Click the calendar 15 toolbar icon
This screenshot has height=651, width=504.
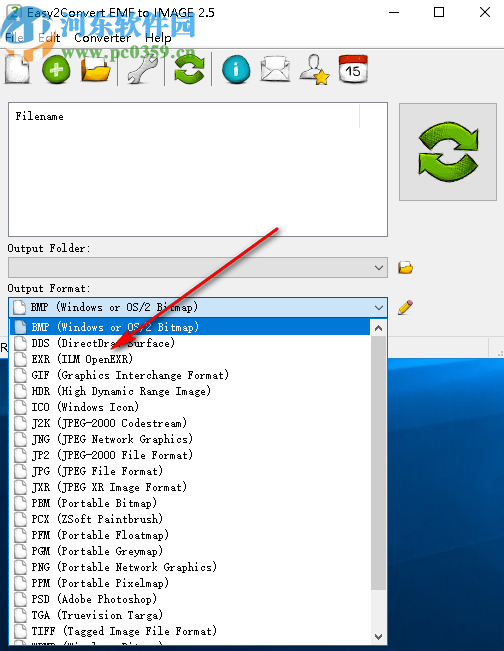[x=353, y=69]
